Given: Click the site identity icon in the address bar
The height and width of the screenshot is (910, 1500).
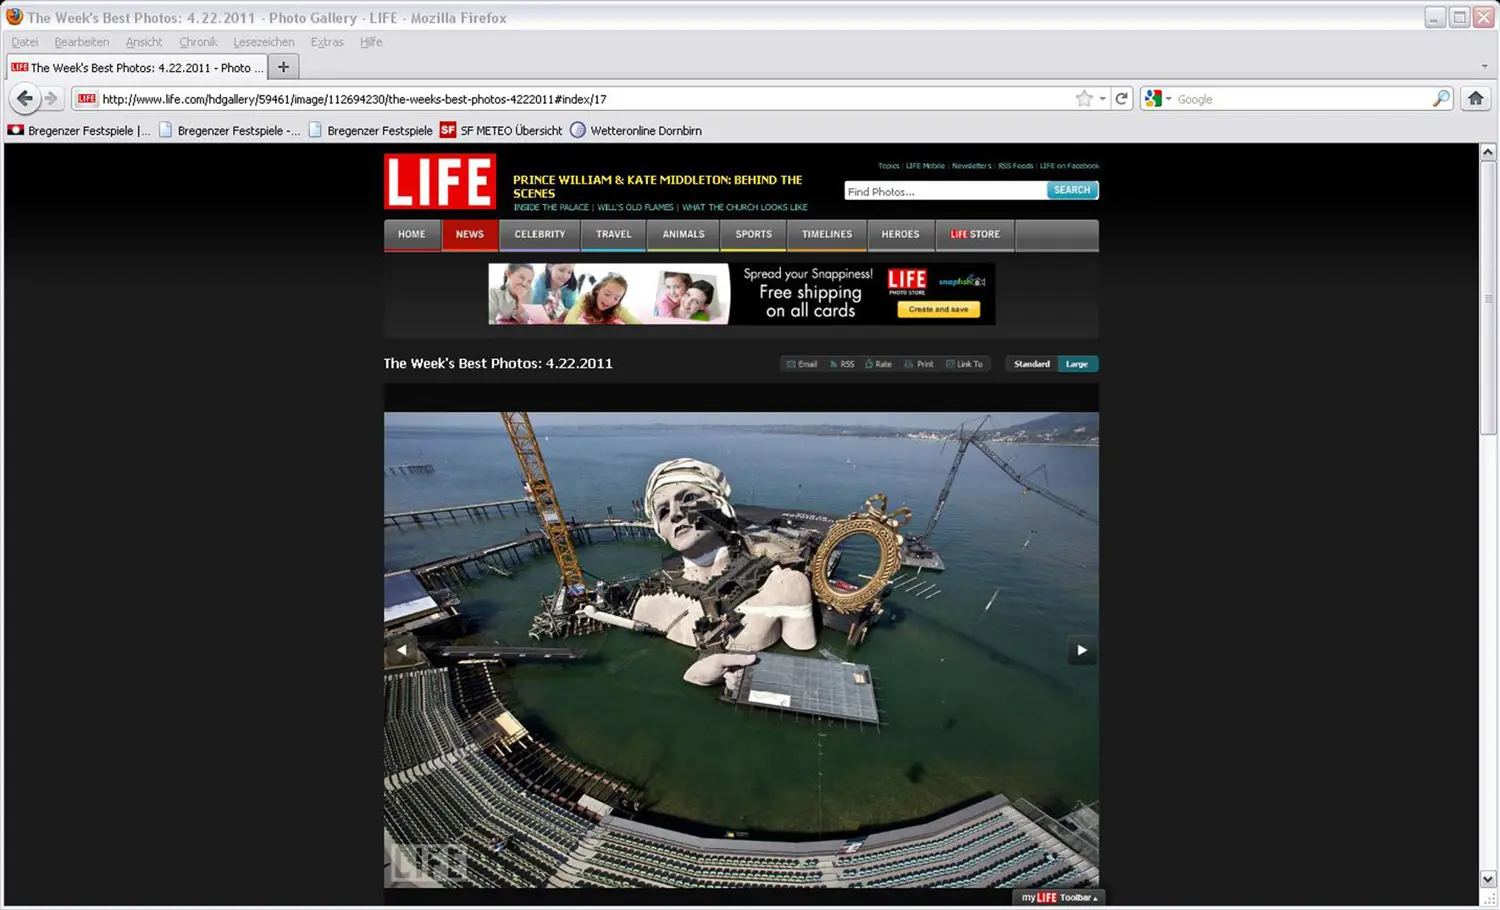Looking at the screenshot, I should tap(87, 98).
